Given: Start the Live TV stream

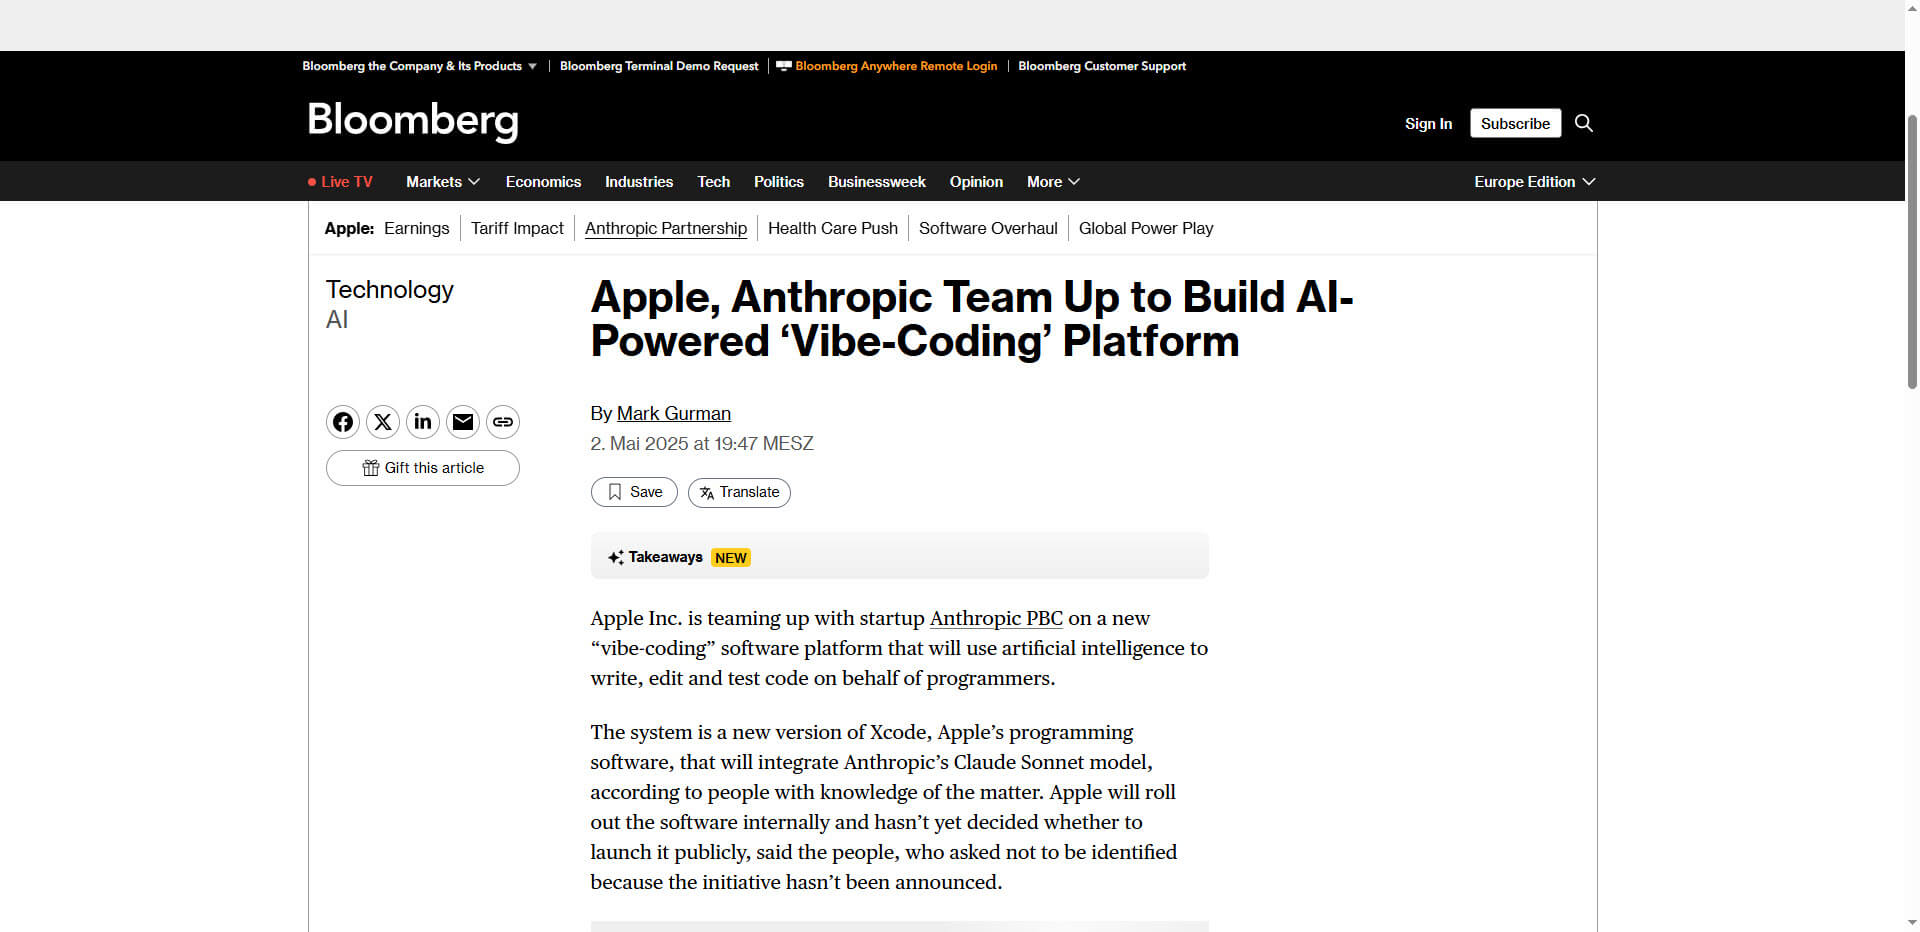Looking at the screenshot, I should click(x=346, y=181).
